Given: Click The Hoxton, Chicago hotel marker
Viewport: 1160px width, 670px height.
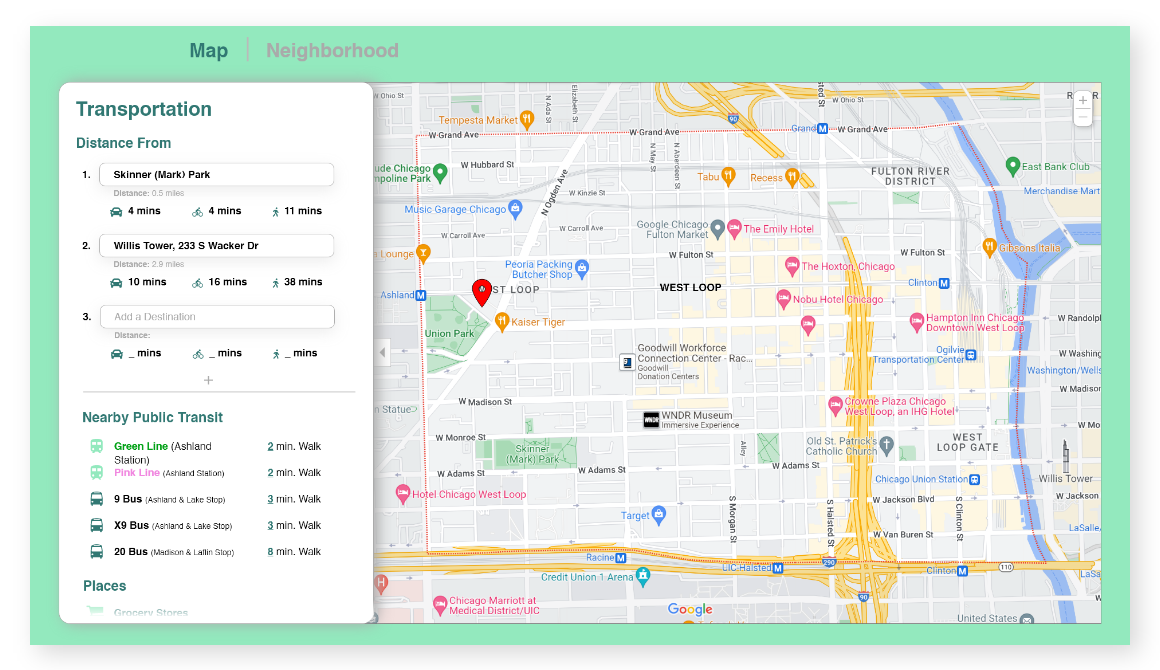Looking at the screenshot, I should 792,265.
